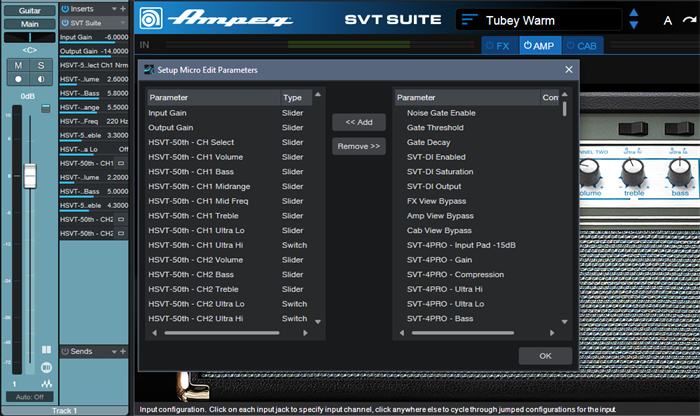Click the small channel editor icon near fader
Viewport: 700px width, 416px height.
point(46,108)
